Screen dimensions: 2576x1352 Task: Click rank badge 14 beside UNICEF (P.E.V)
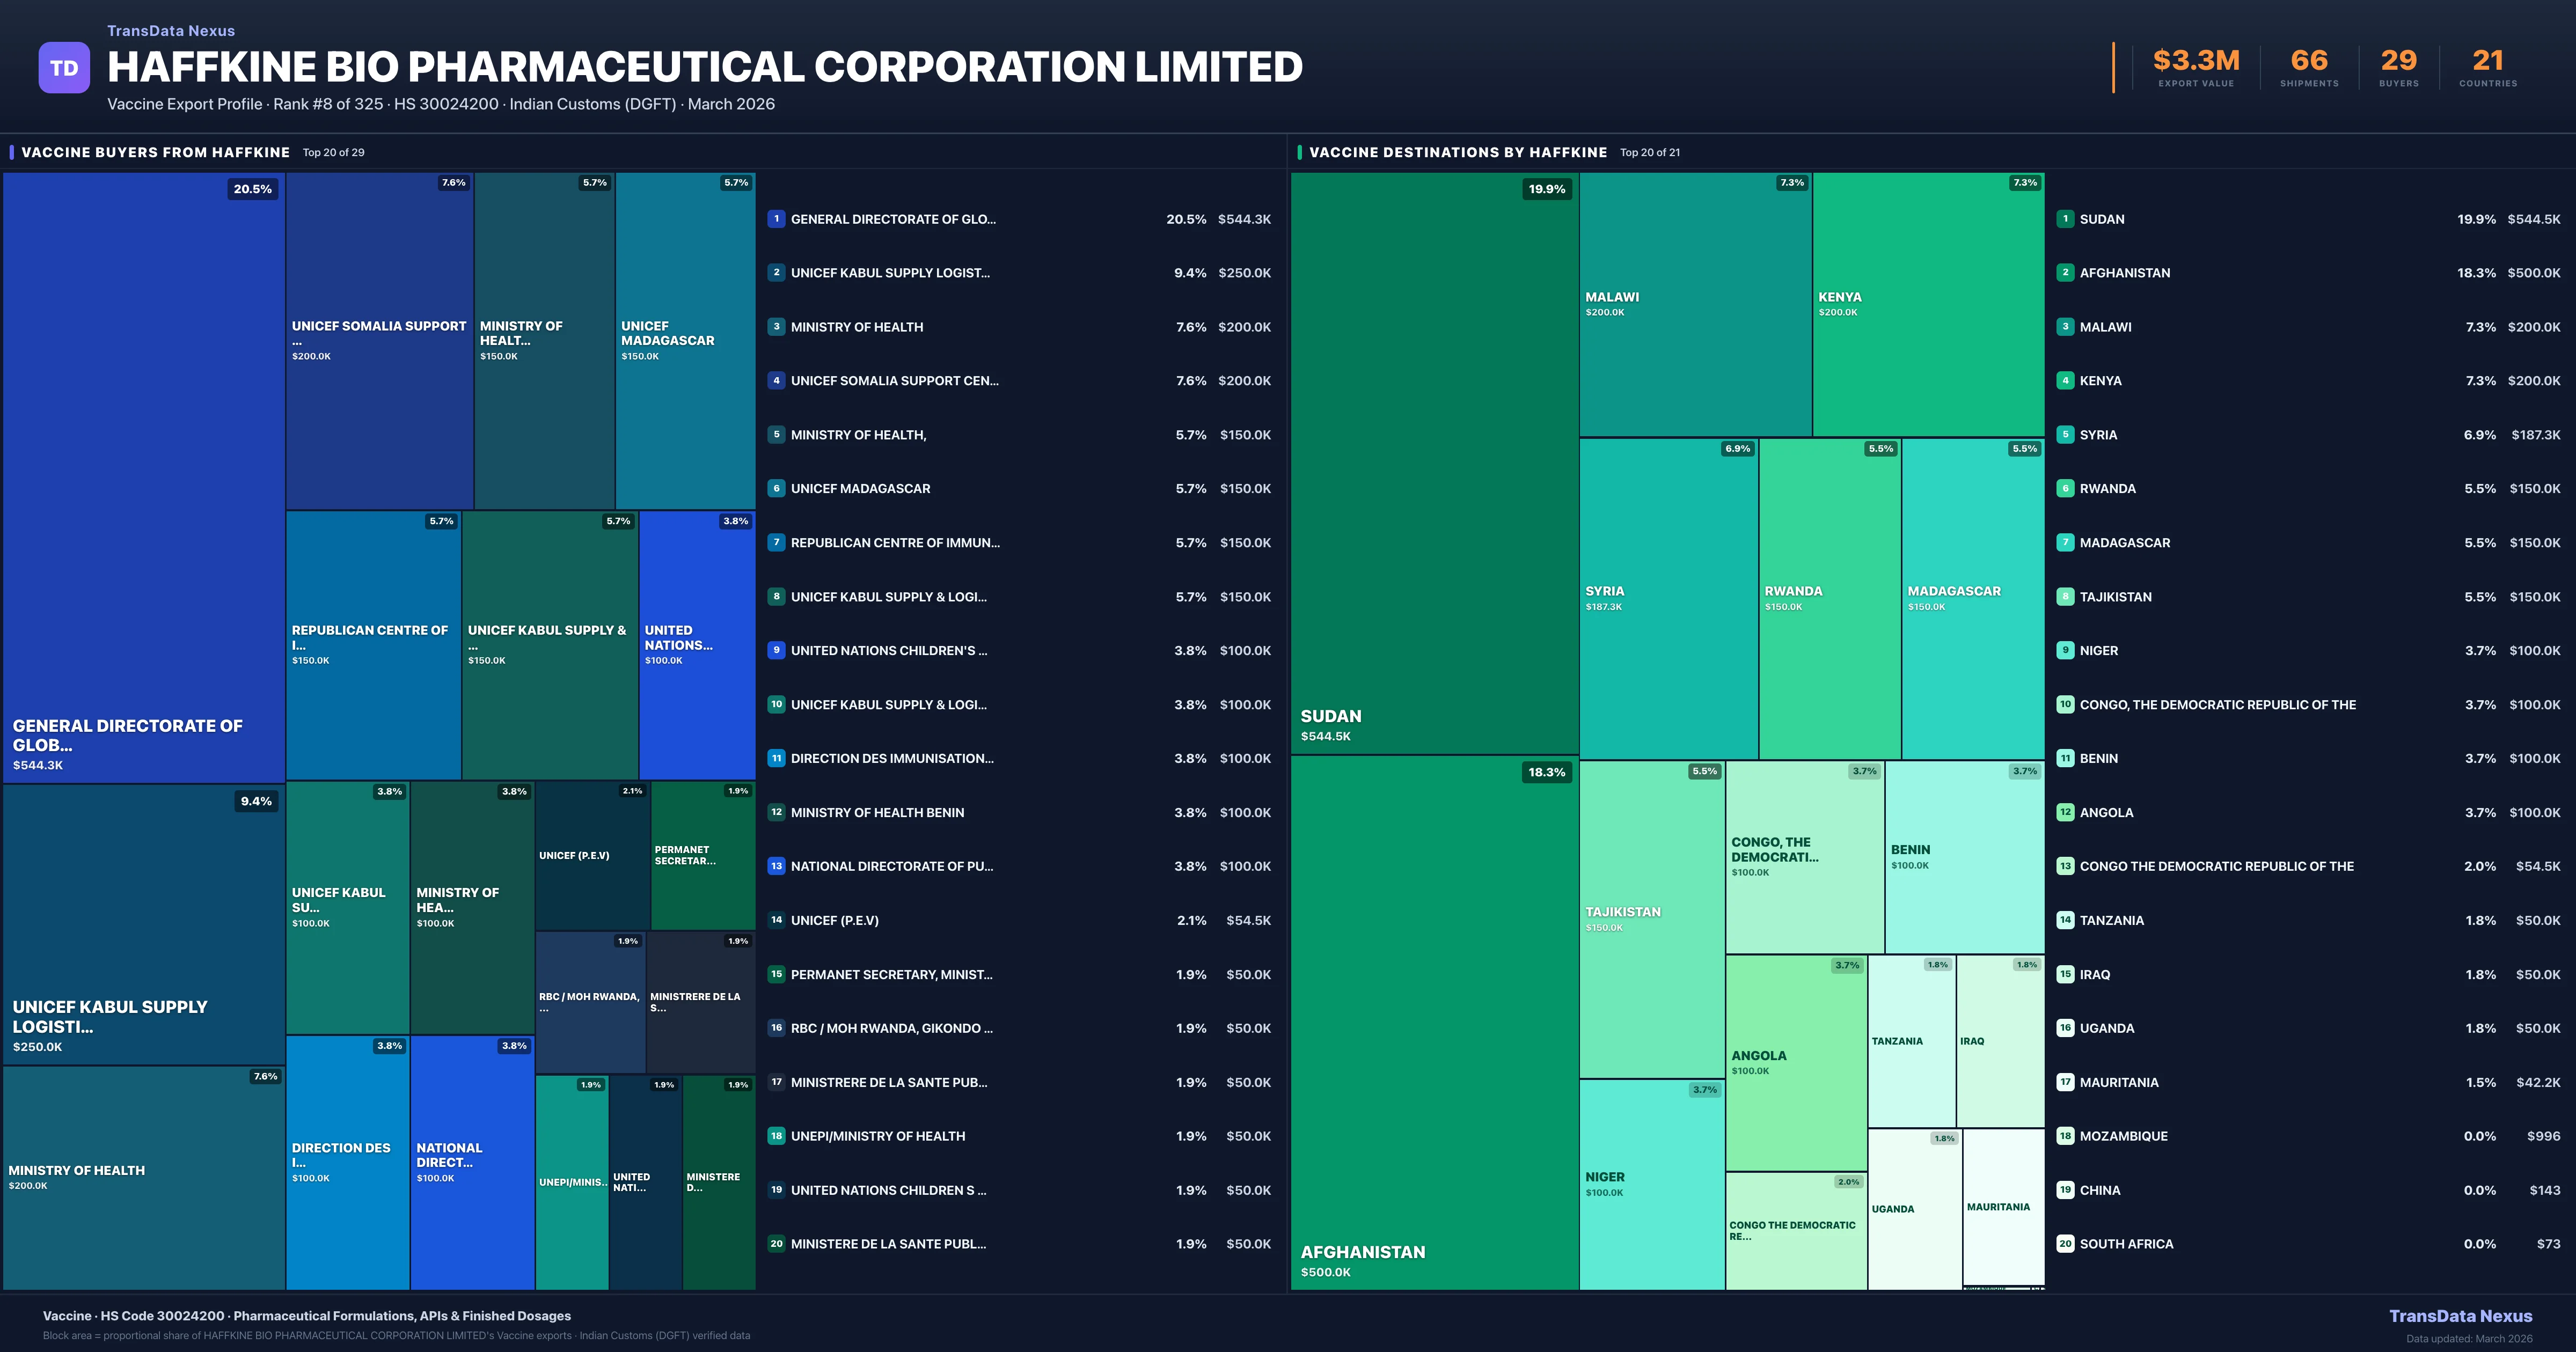tap(776, 920)
